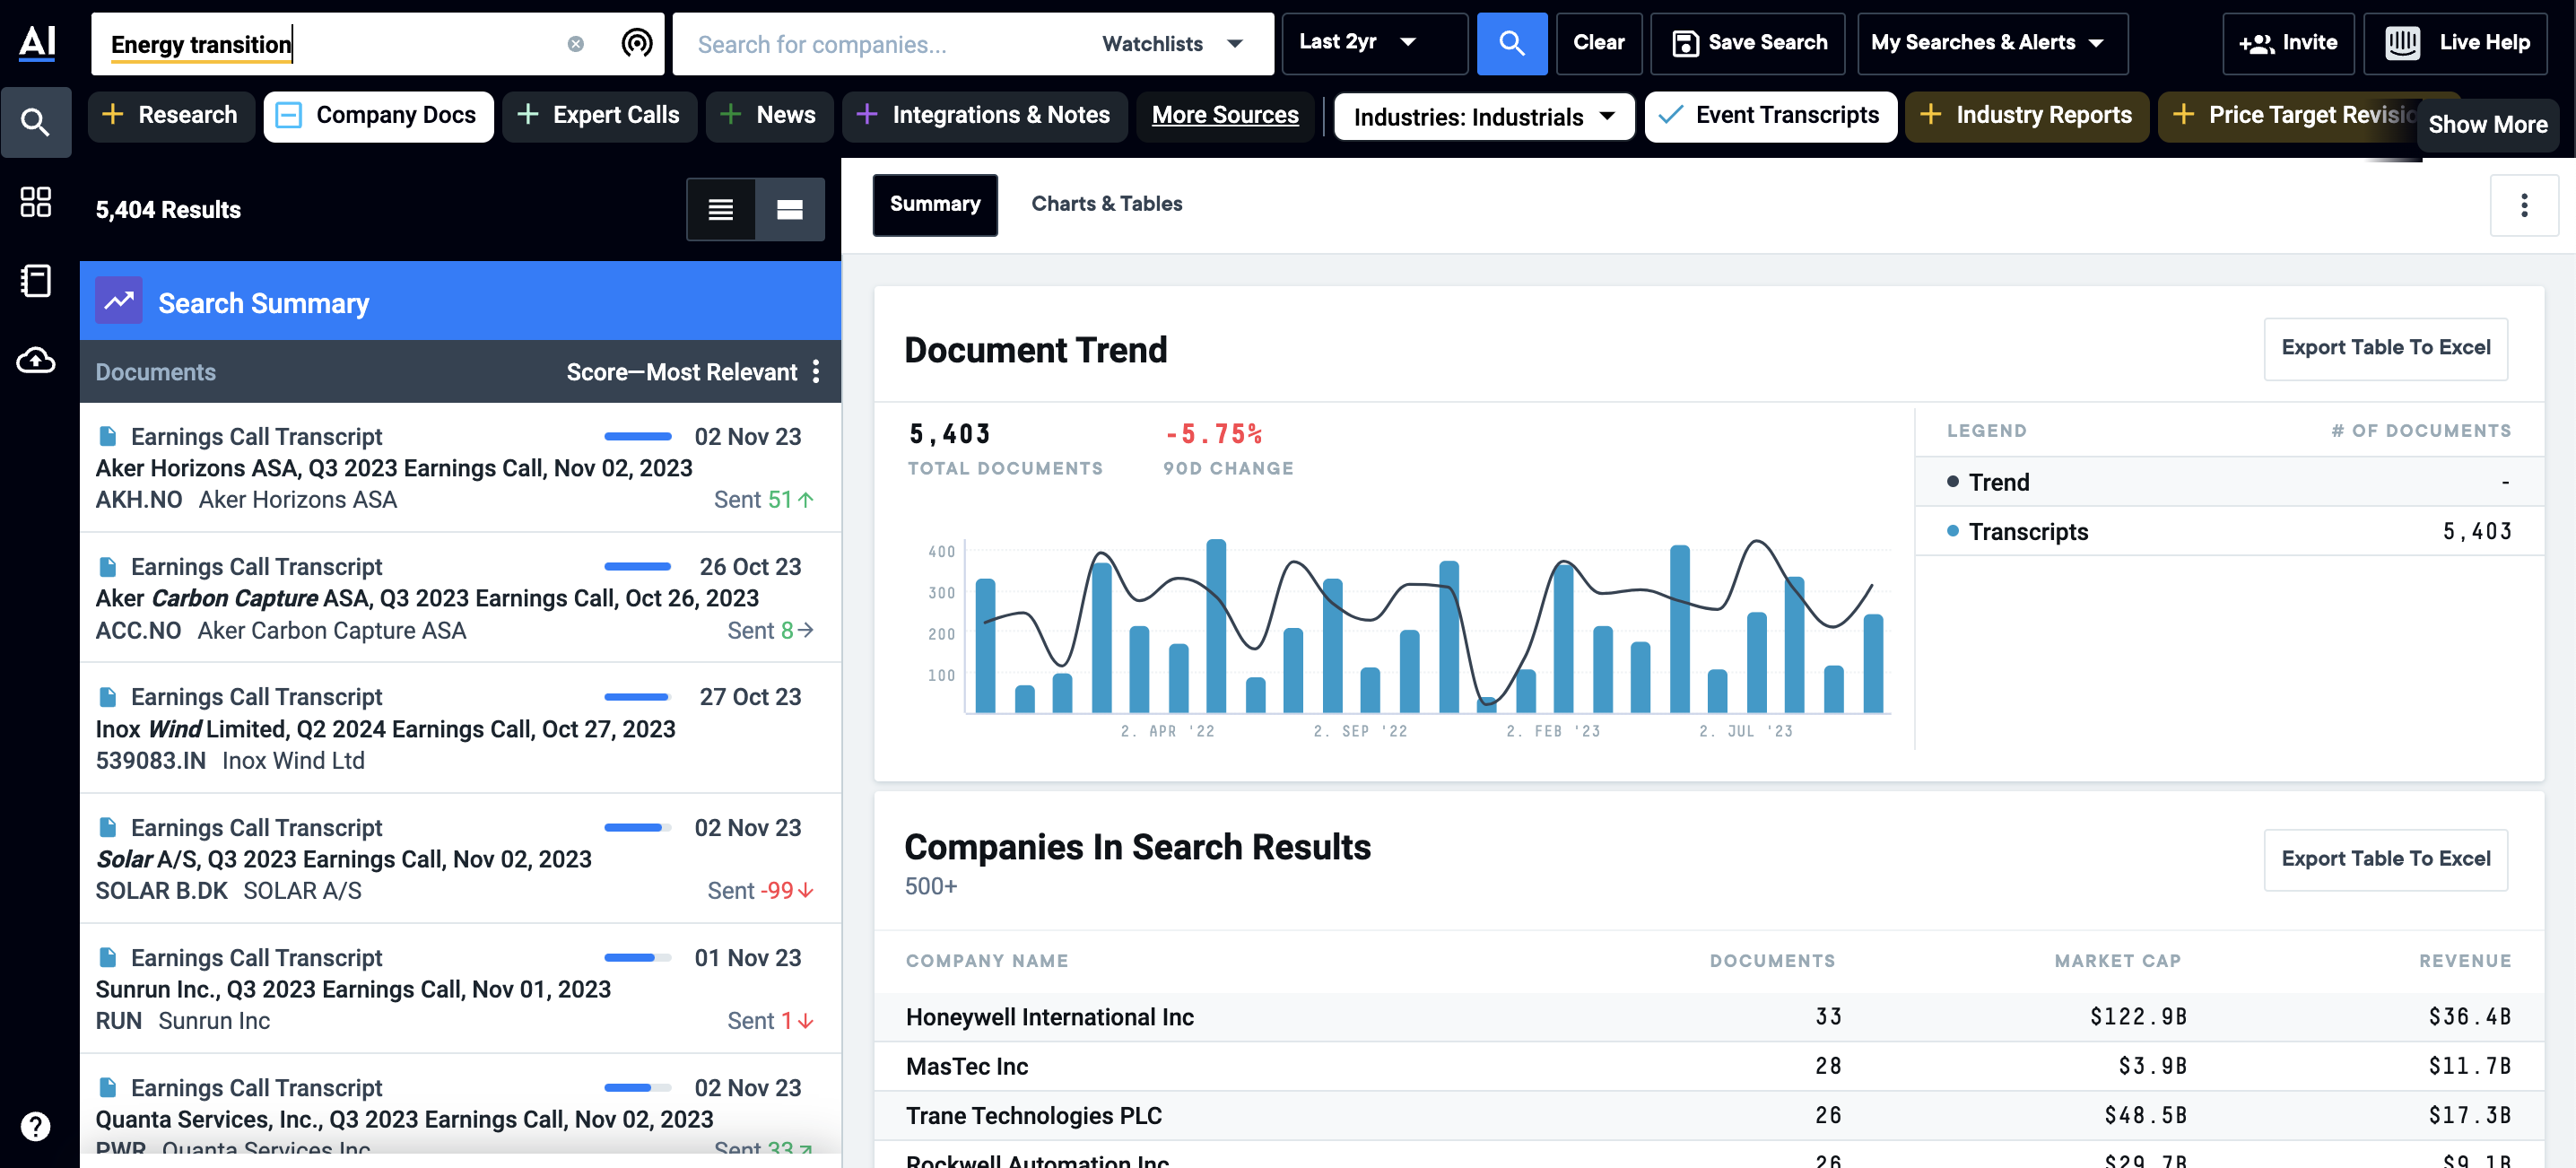The height and width of the screenshot is (1168, 2576).
Task: Toggle the Transcripts legend series
Action: coord(2017,531)
